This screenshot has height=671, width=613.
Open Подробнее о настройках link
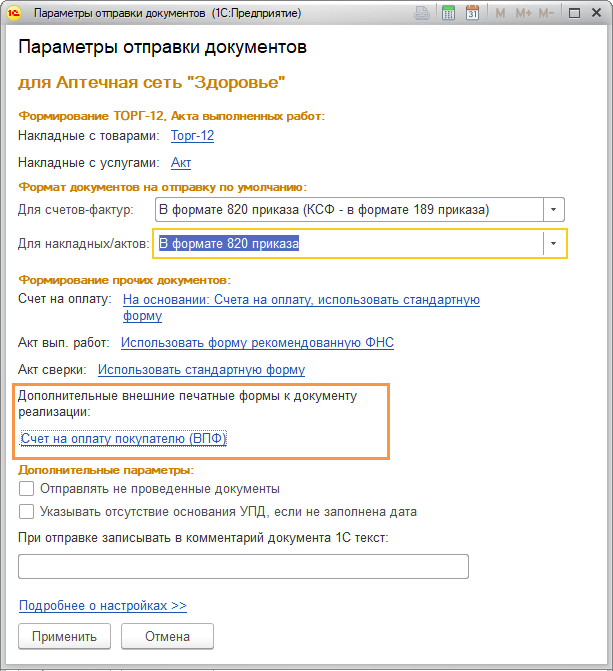(103, 606)
